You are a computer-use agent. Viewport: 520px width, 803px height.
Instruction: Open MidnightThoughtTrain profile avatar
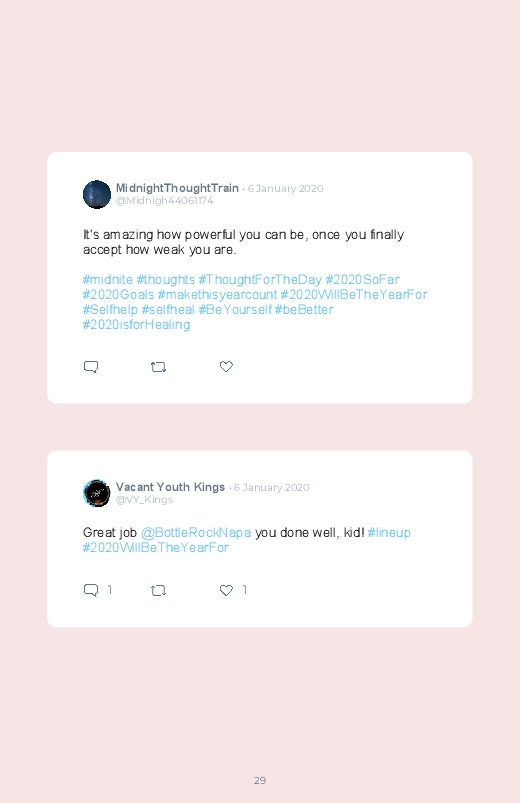point(97,195)
